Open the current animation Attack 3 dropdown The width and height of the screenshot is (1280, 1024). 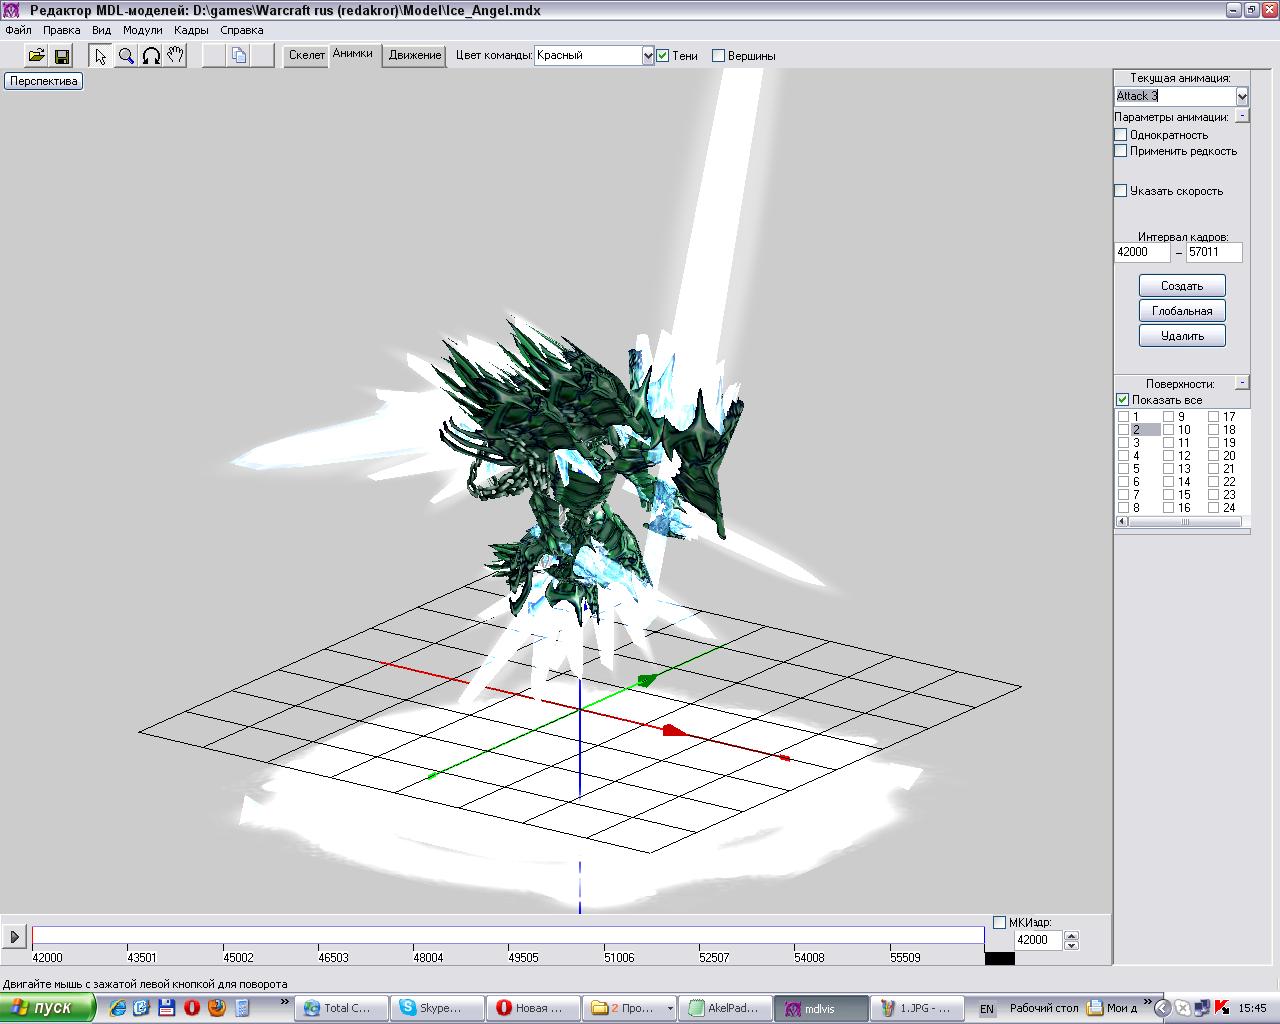click(x=1242, y=96)
